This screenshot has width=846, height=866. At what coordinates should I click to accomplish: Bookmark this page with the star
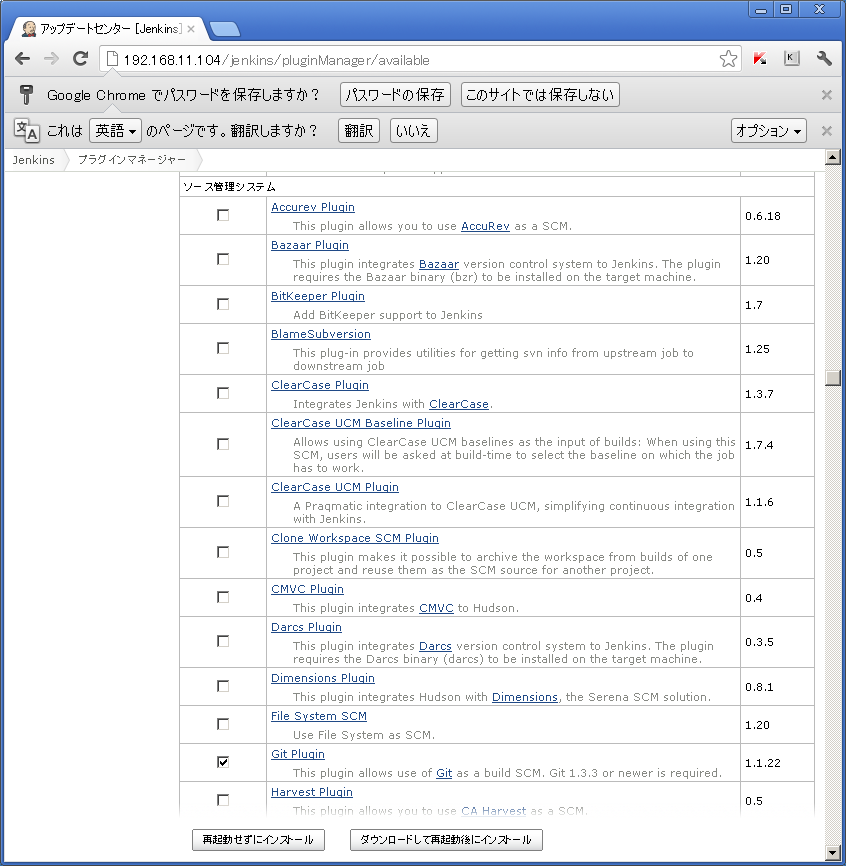[x=728, y=59]
